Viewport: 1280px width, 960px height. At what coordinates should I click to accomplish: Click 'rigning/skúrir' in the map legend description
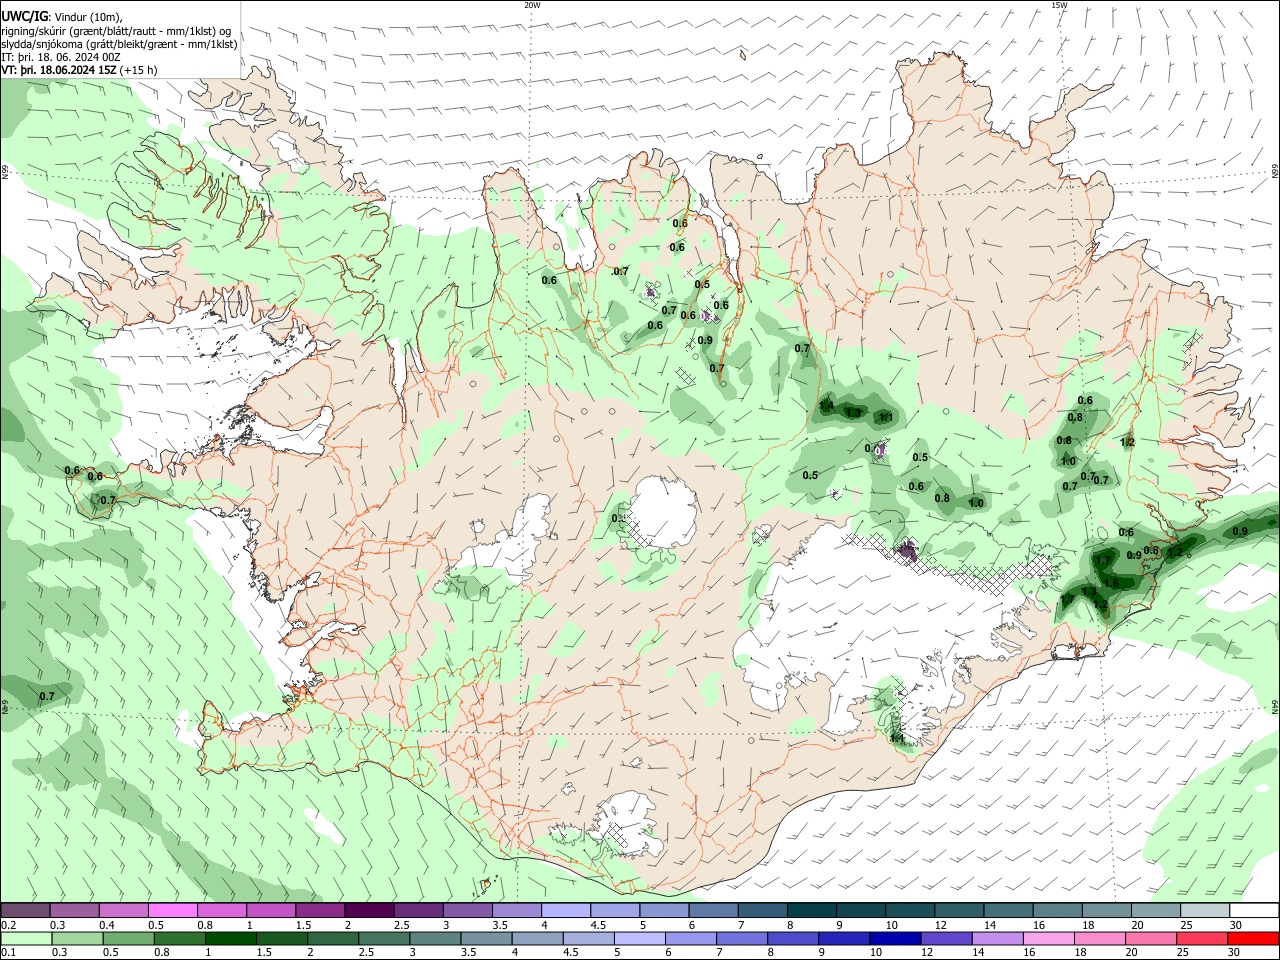pyautogui.click(x=33, y=30)
